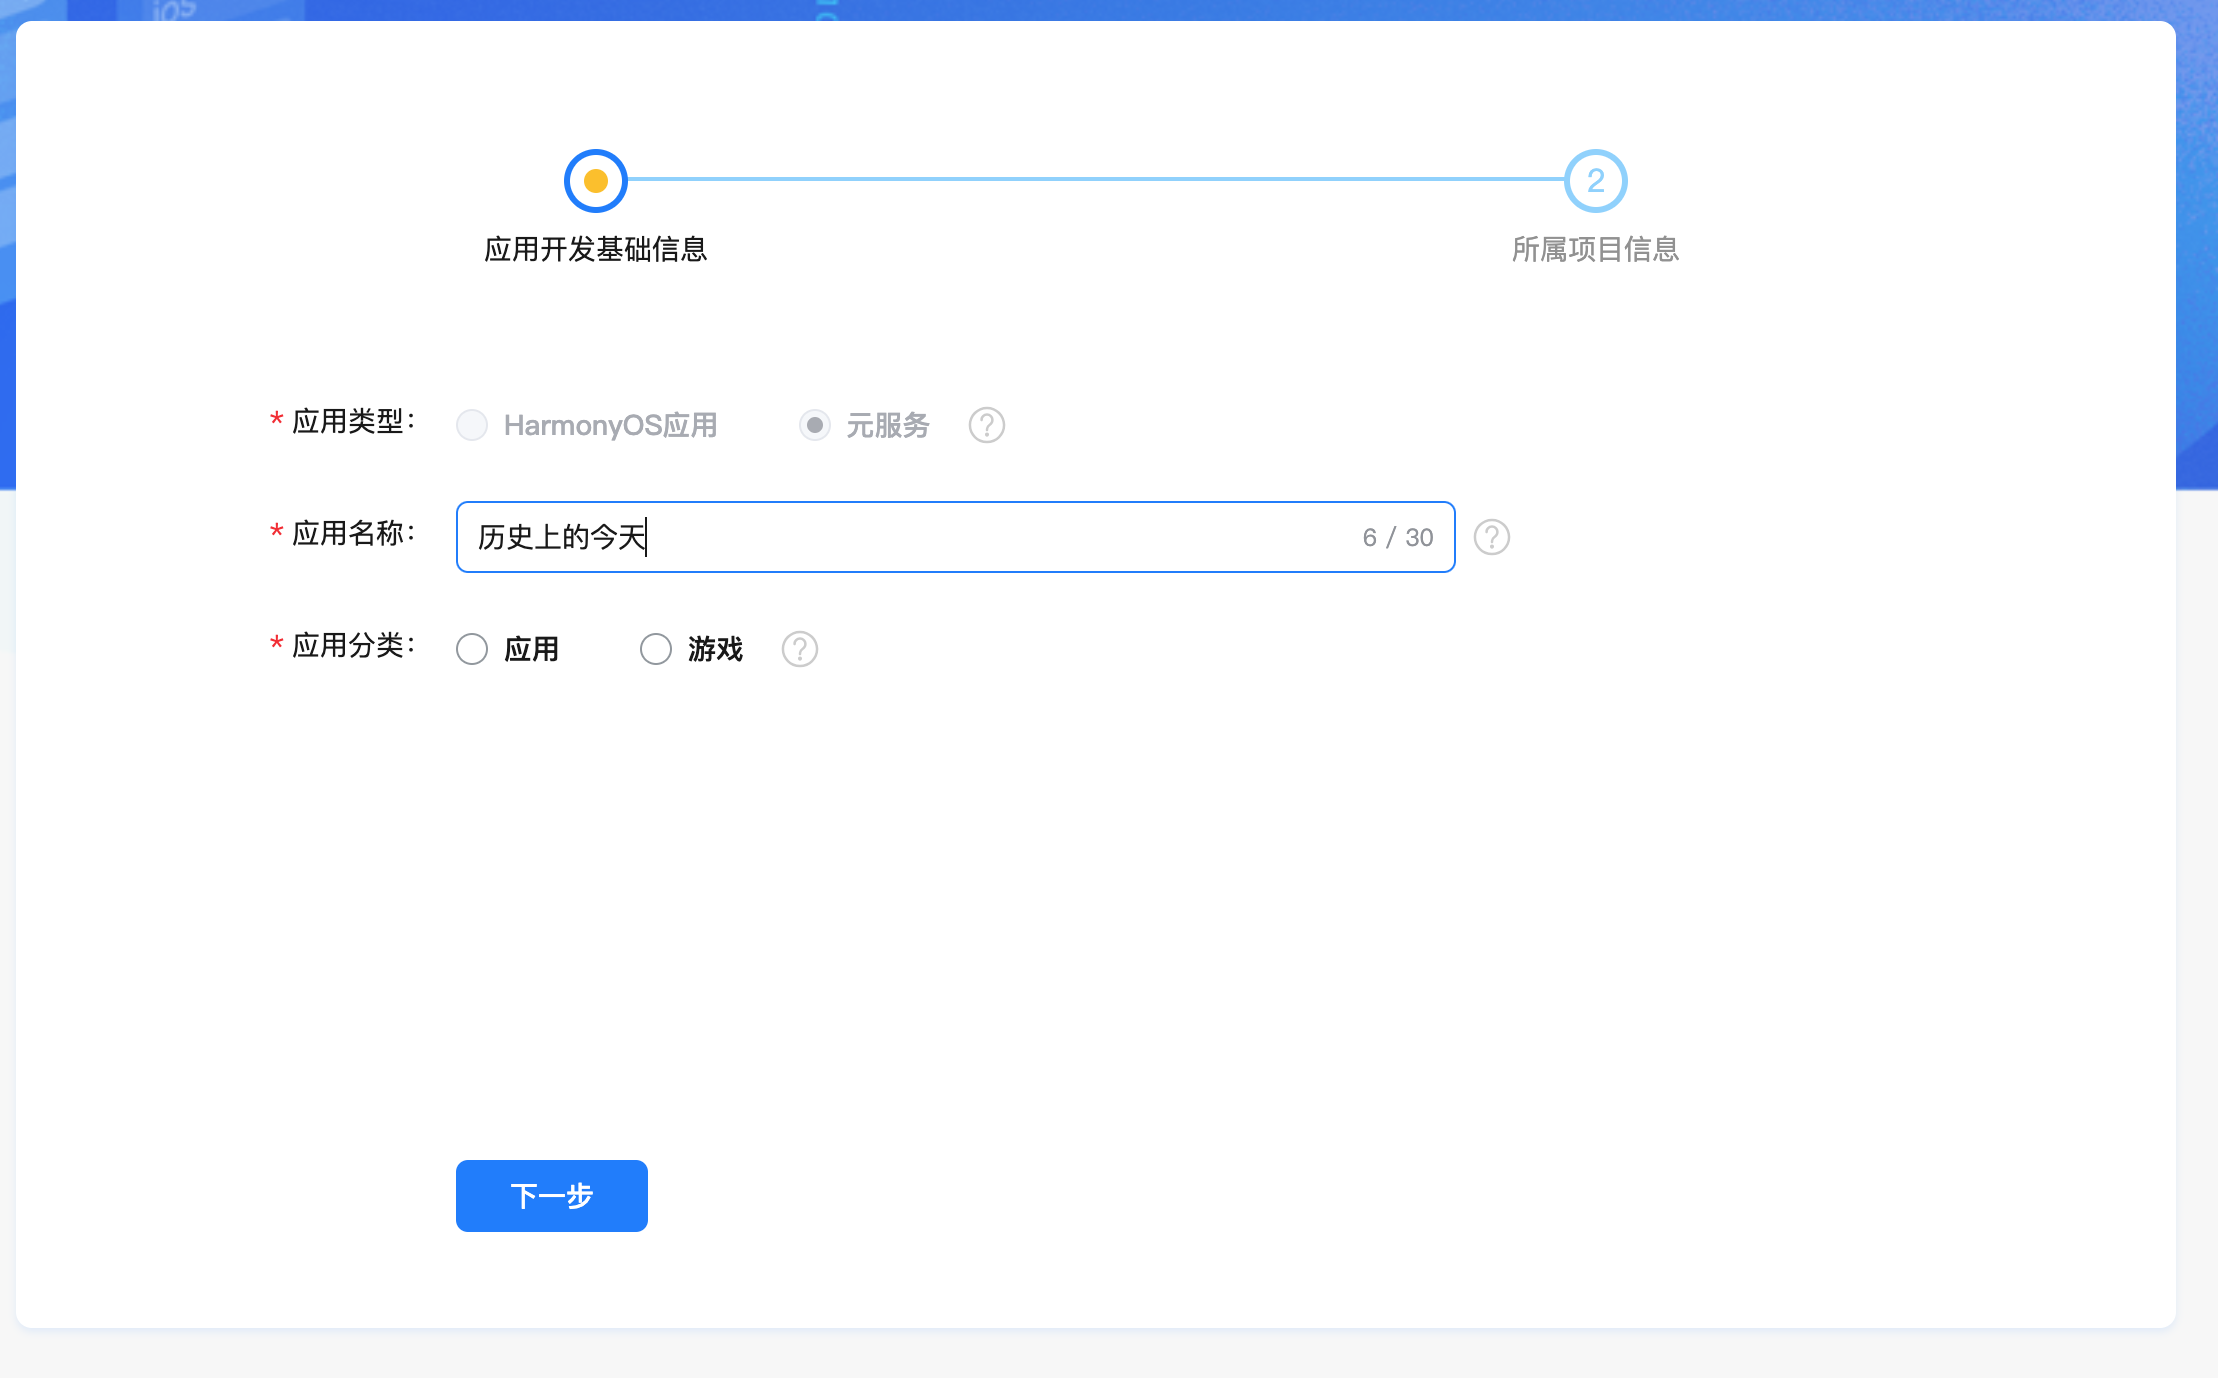2218x1378 pixels.
Task: Select the HarmonyOS应用 radio button
Action: pos(472,425)
